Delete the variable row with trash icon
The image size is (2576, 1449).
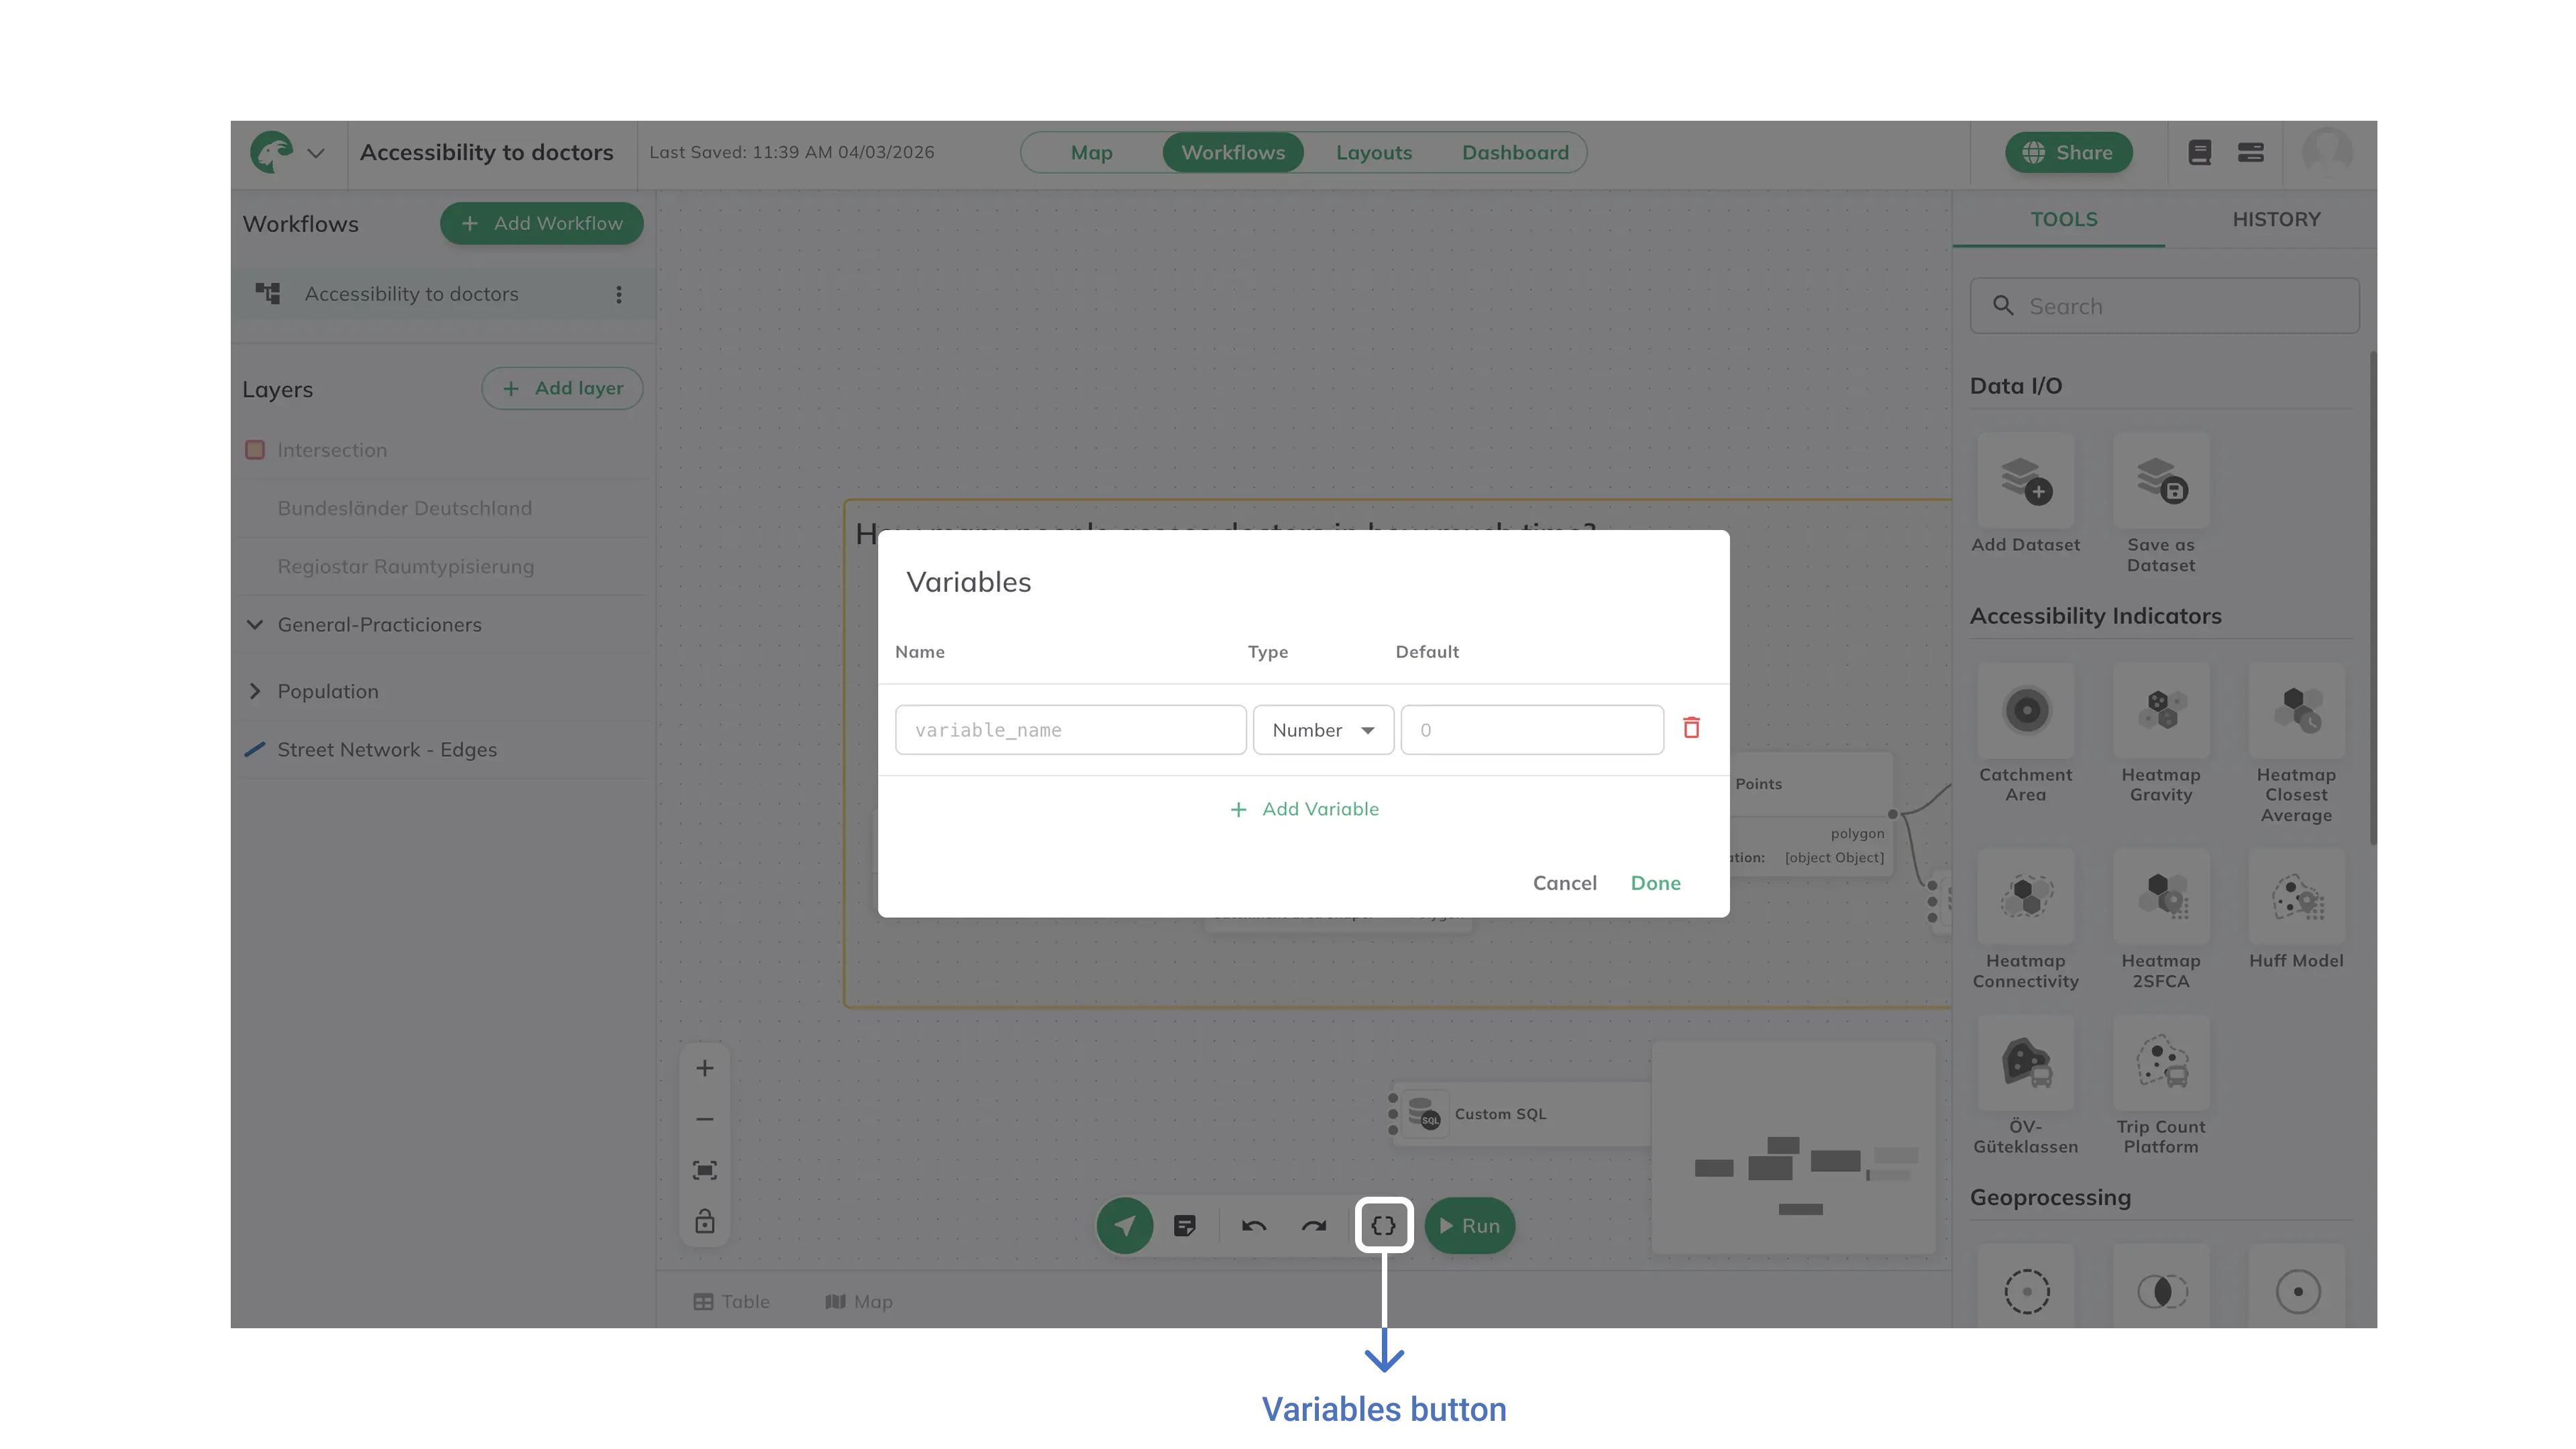1691,728
